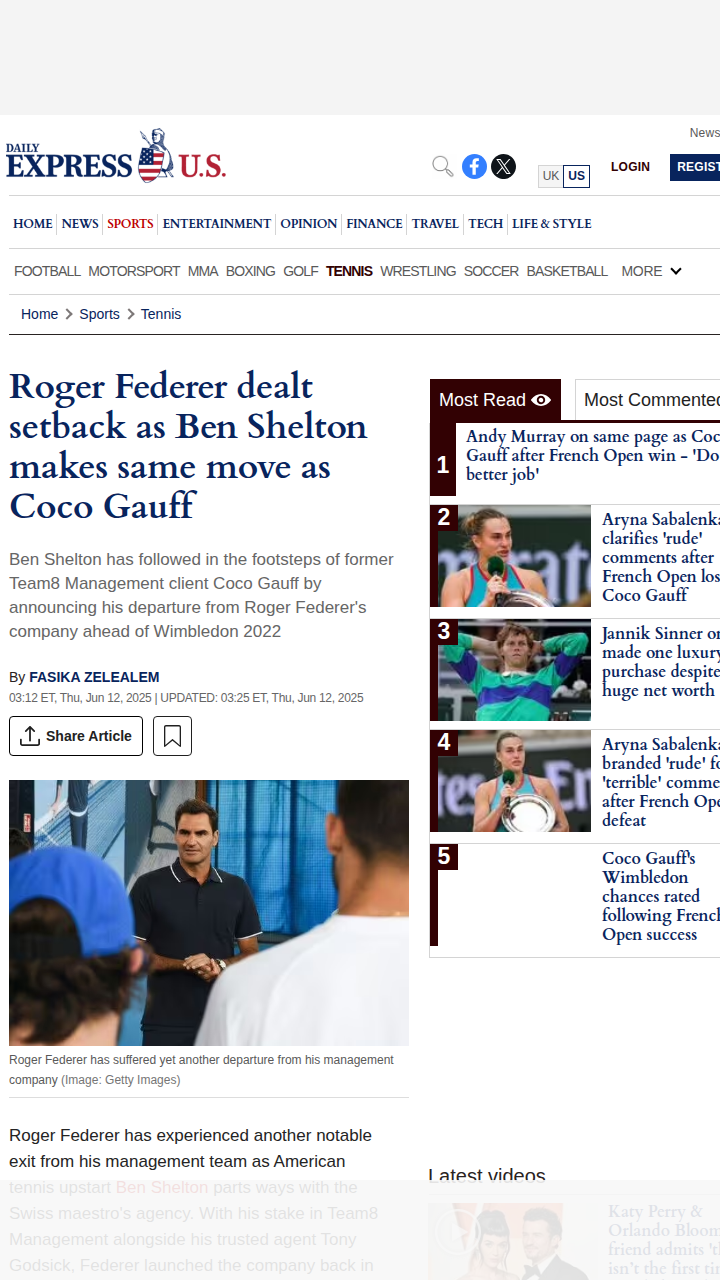Viewport: 720px width, 1280px height.
Task: Open Jannik Sinner luxury purchase headline
Action: (661, 662)
